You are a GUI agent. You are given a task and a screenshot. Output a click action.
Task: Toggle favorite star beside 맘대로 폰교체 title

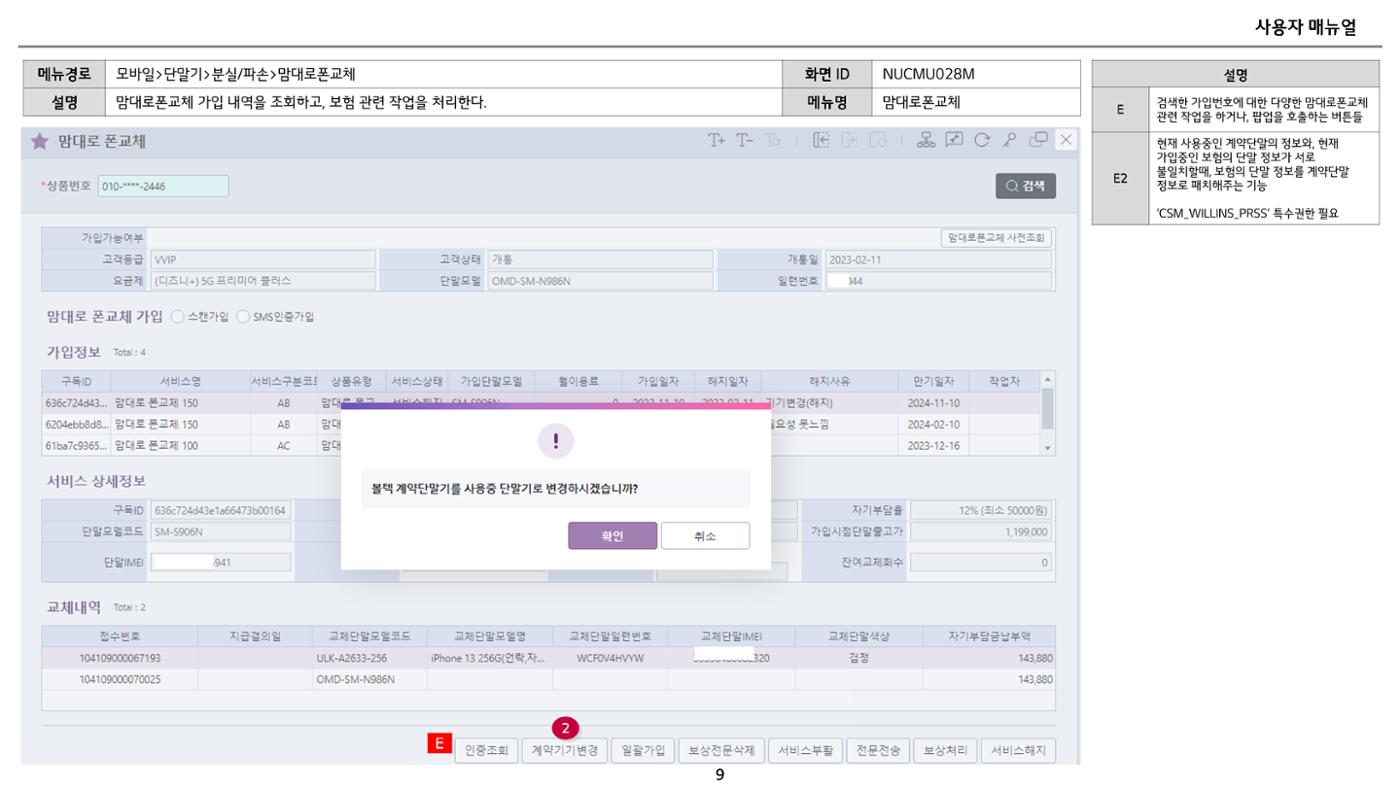click(x=39, y=142)
